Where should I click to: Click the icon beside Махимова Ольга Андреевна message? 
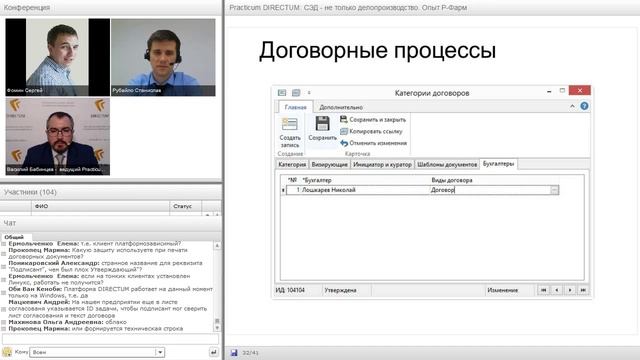[x=4, y=322]
